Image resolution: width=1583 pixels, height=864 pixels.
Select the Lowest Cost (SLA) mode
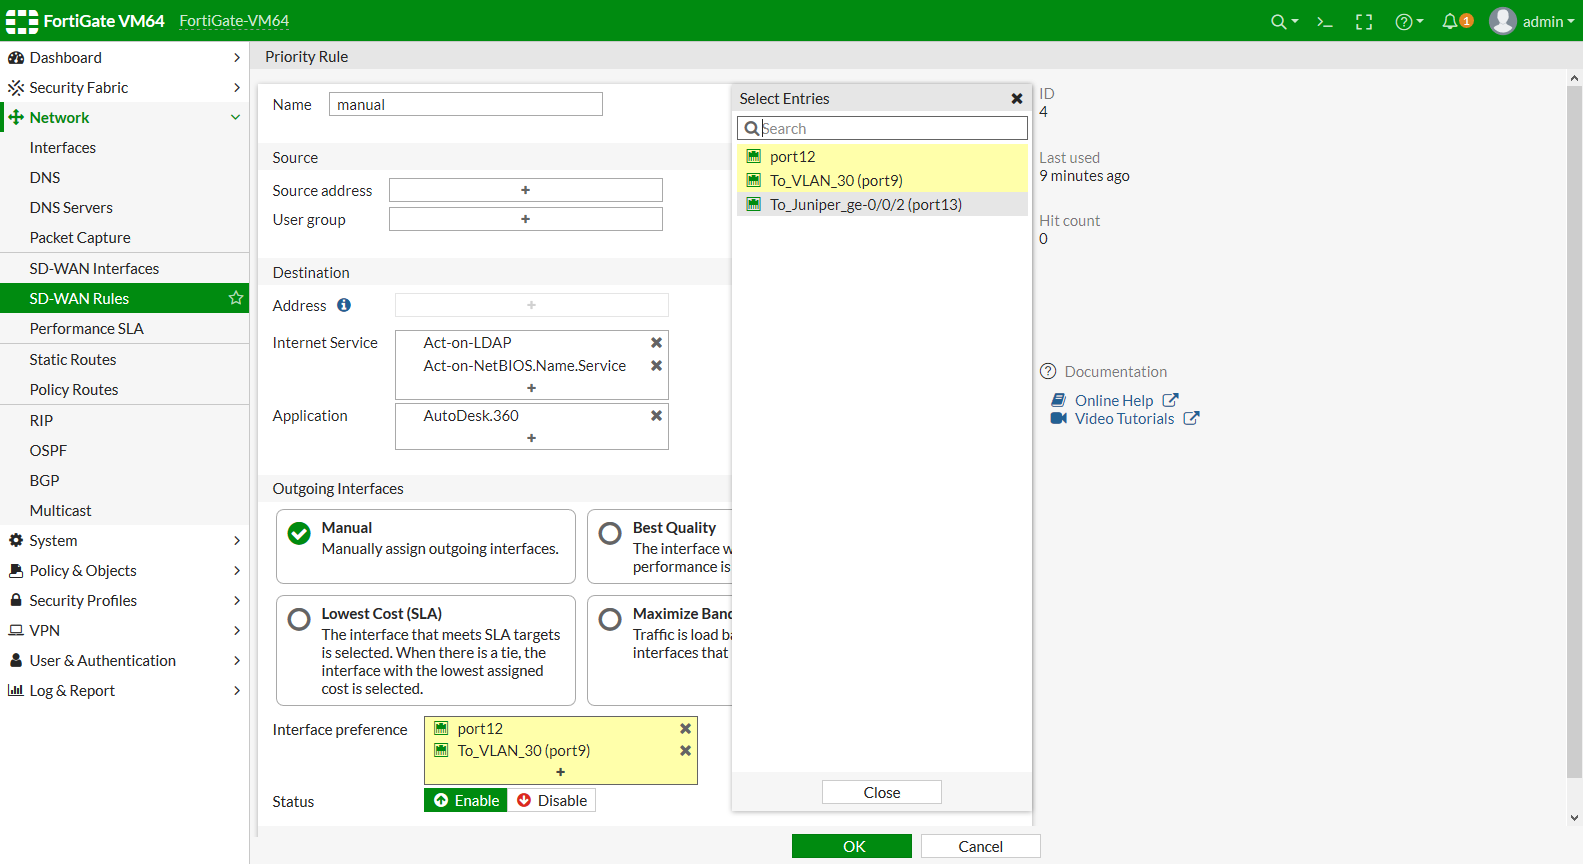pyautogui.click(x=426, y=650)
